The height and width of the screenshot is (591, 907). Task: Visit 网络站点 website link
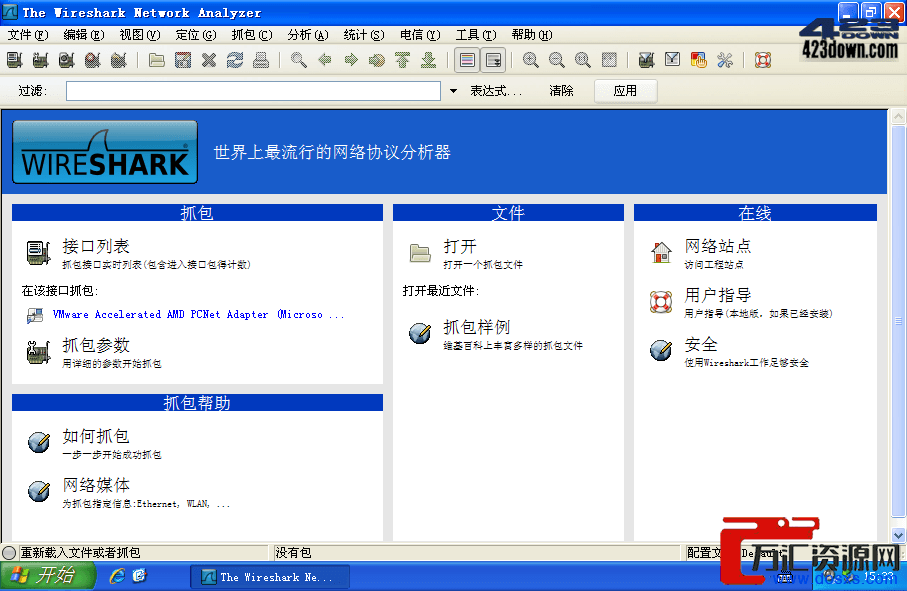[718, 246]
